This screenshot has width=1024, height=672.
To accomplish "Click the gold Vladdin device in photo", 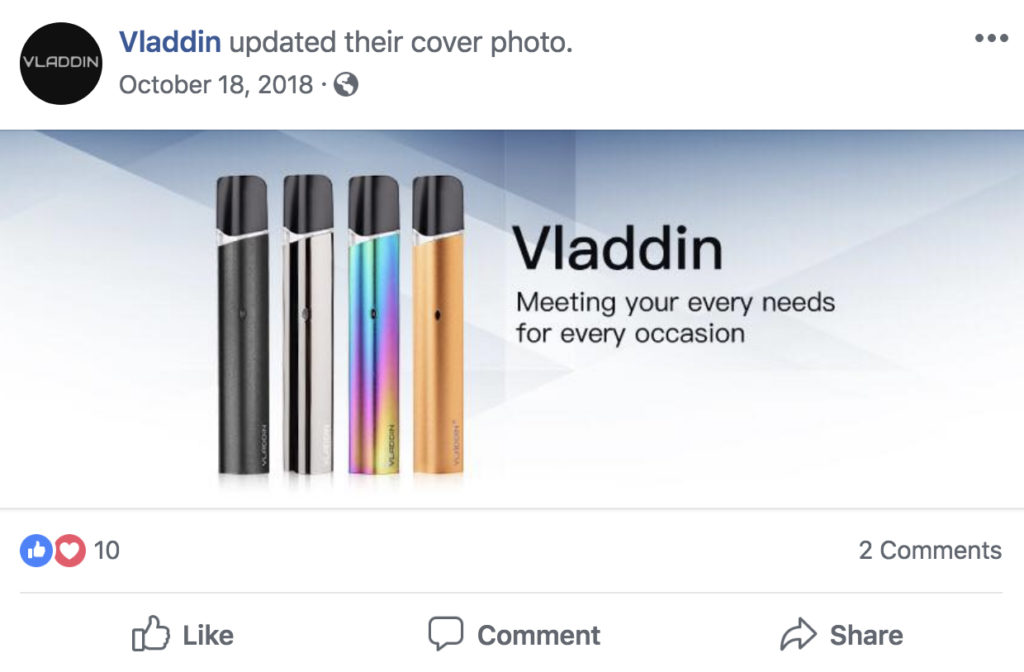I will [438, 325].
